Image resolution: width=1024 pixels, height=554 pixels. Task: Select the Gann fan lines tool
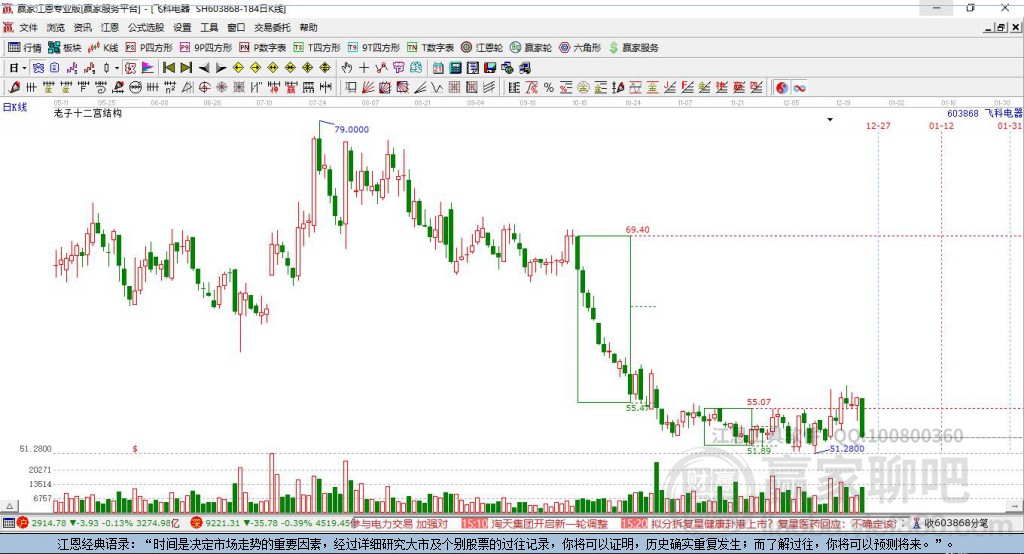click(368, 88)
